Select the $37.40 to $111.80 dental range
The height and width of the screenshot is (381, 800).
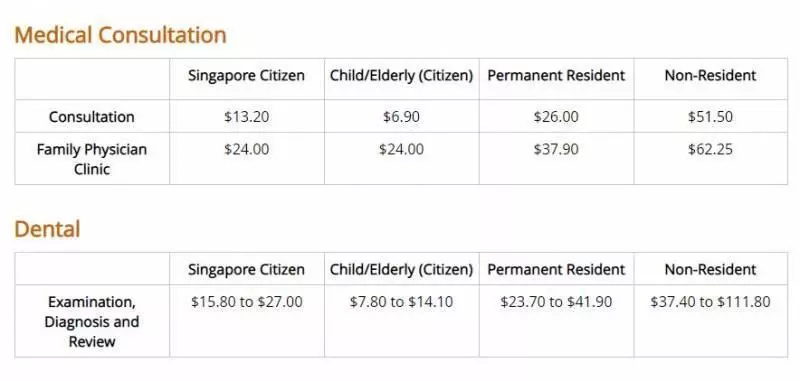[x=710, y=302]
